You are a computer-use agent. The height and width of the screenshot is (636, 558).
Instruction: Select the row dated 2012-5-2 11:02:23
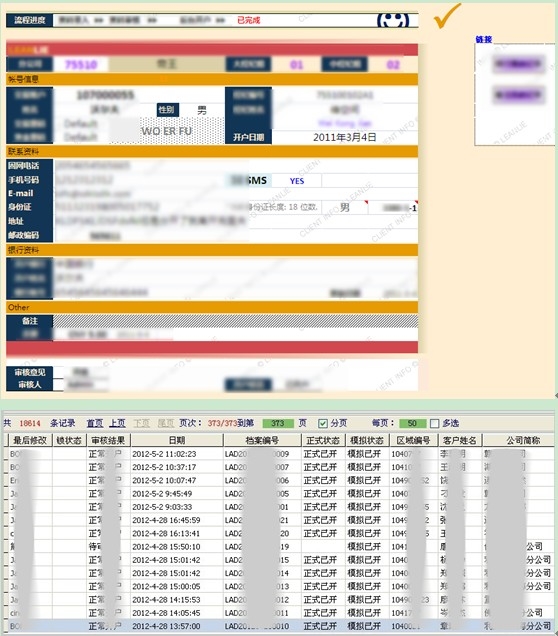[x=279, y=454]
